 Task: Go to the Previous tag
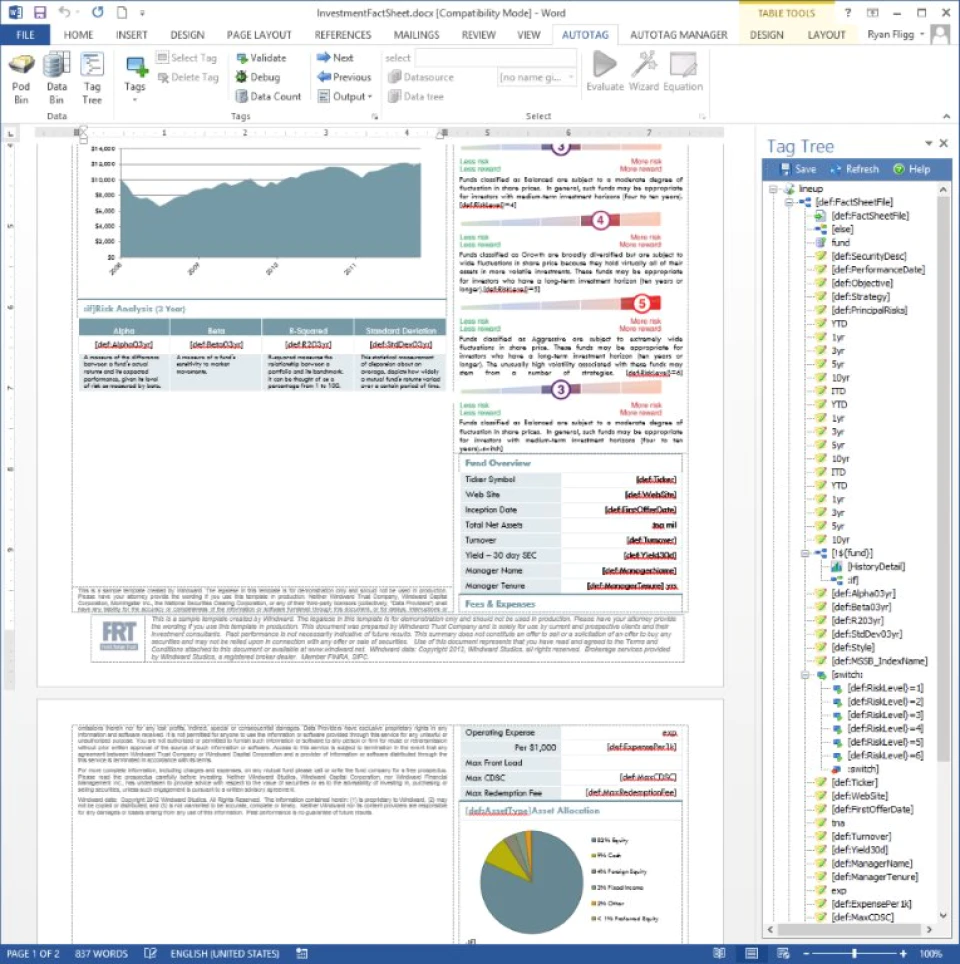[x=344, y=77]
